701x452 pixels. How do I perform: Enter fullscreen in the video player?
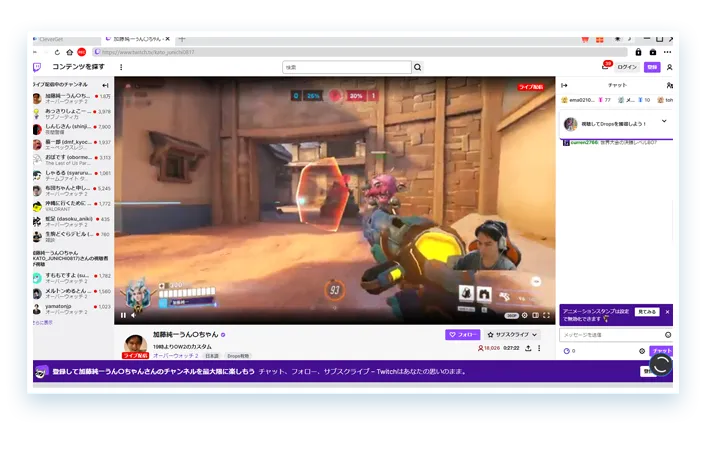click(x=546, y=315)
